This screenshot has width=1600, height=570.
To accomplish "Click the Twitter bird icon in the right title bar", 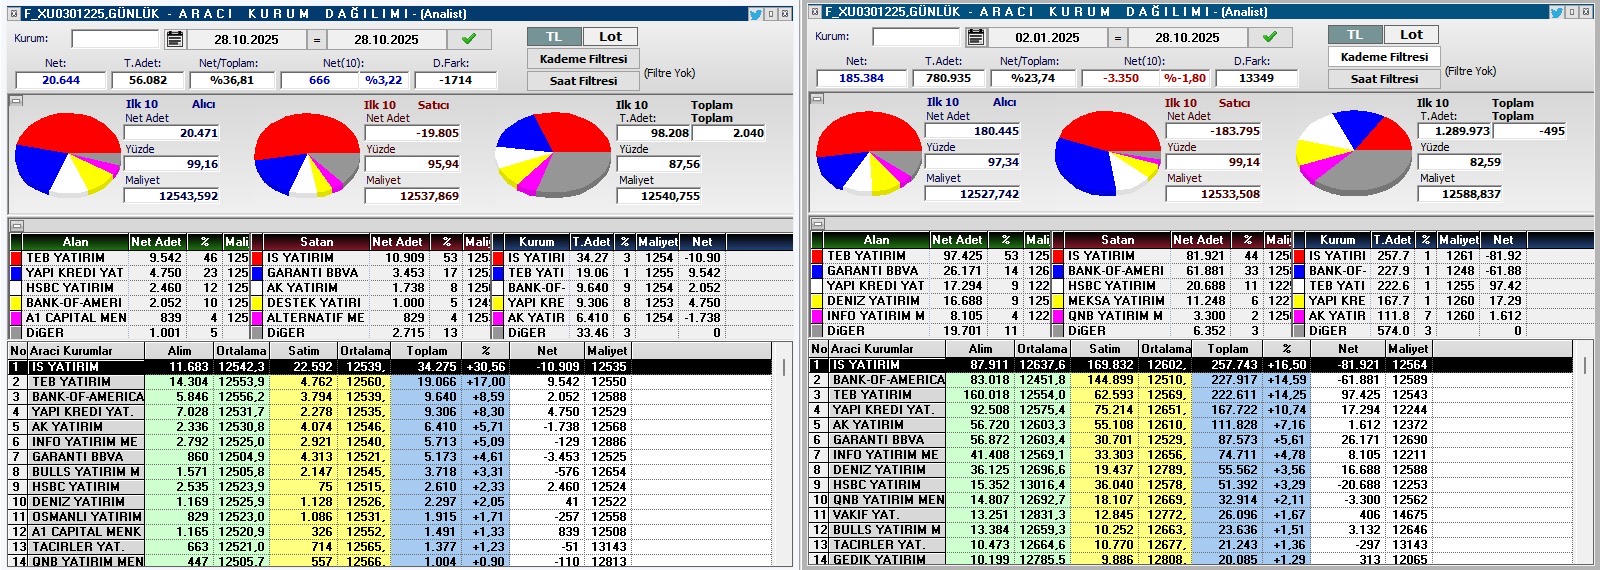I will (1557, 12).
